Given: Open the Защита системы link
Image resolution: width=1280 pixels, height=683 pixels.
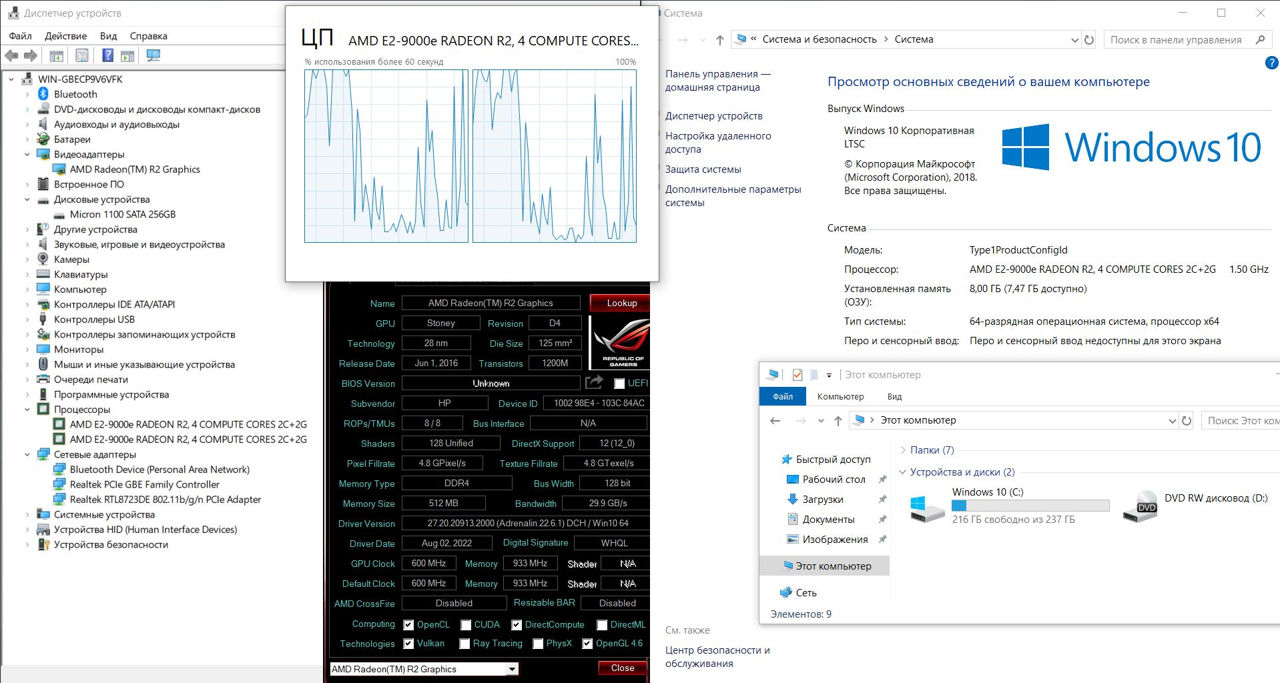Looking at the screenshot, I should (x=703, y=169).
